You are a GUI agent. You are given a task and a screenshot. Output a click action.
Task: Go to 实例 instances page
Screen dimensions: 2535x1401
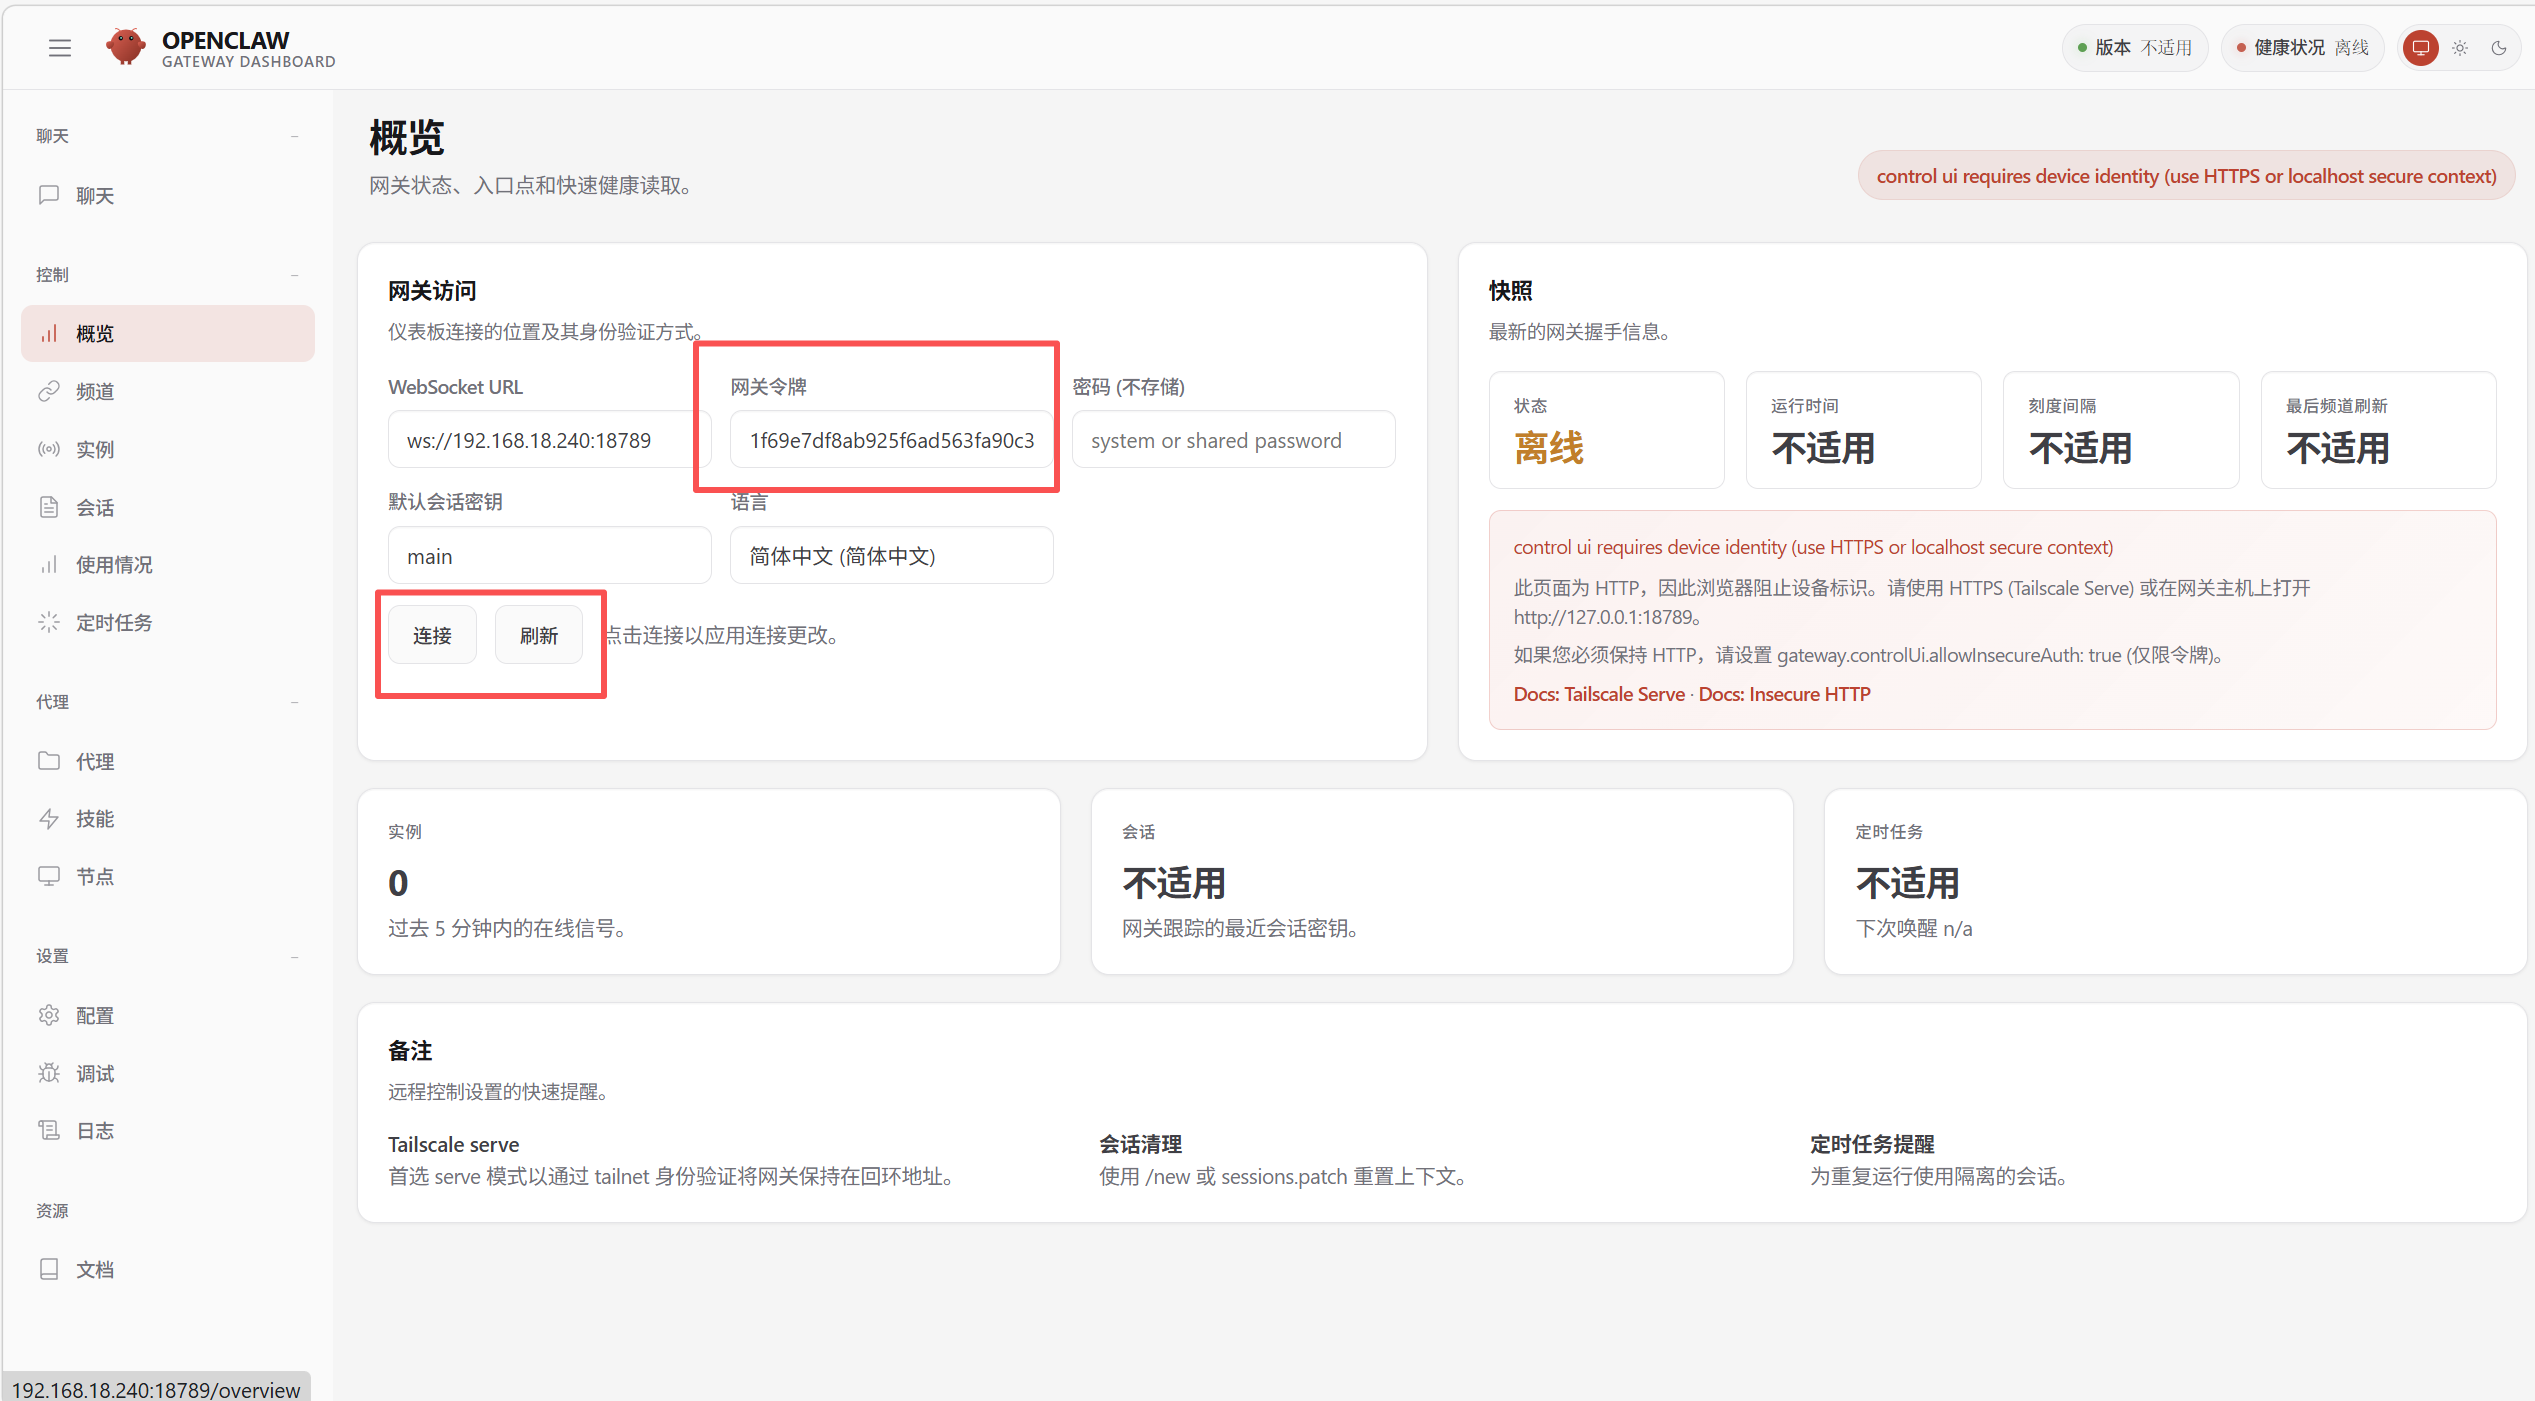coord(94,450)
